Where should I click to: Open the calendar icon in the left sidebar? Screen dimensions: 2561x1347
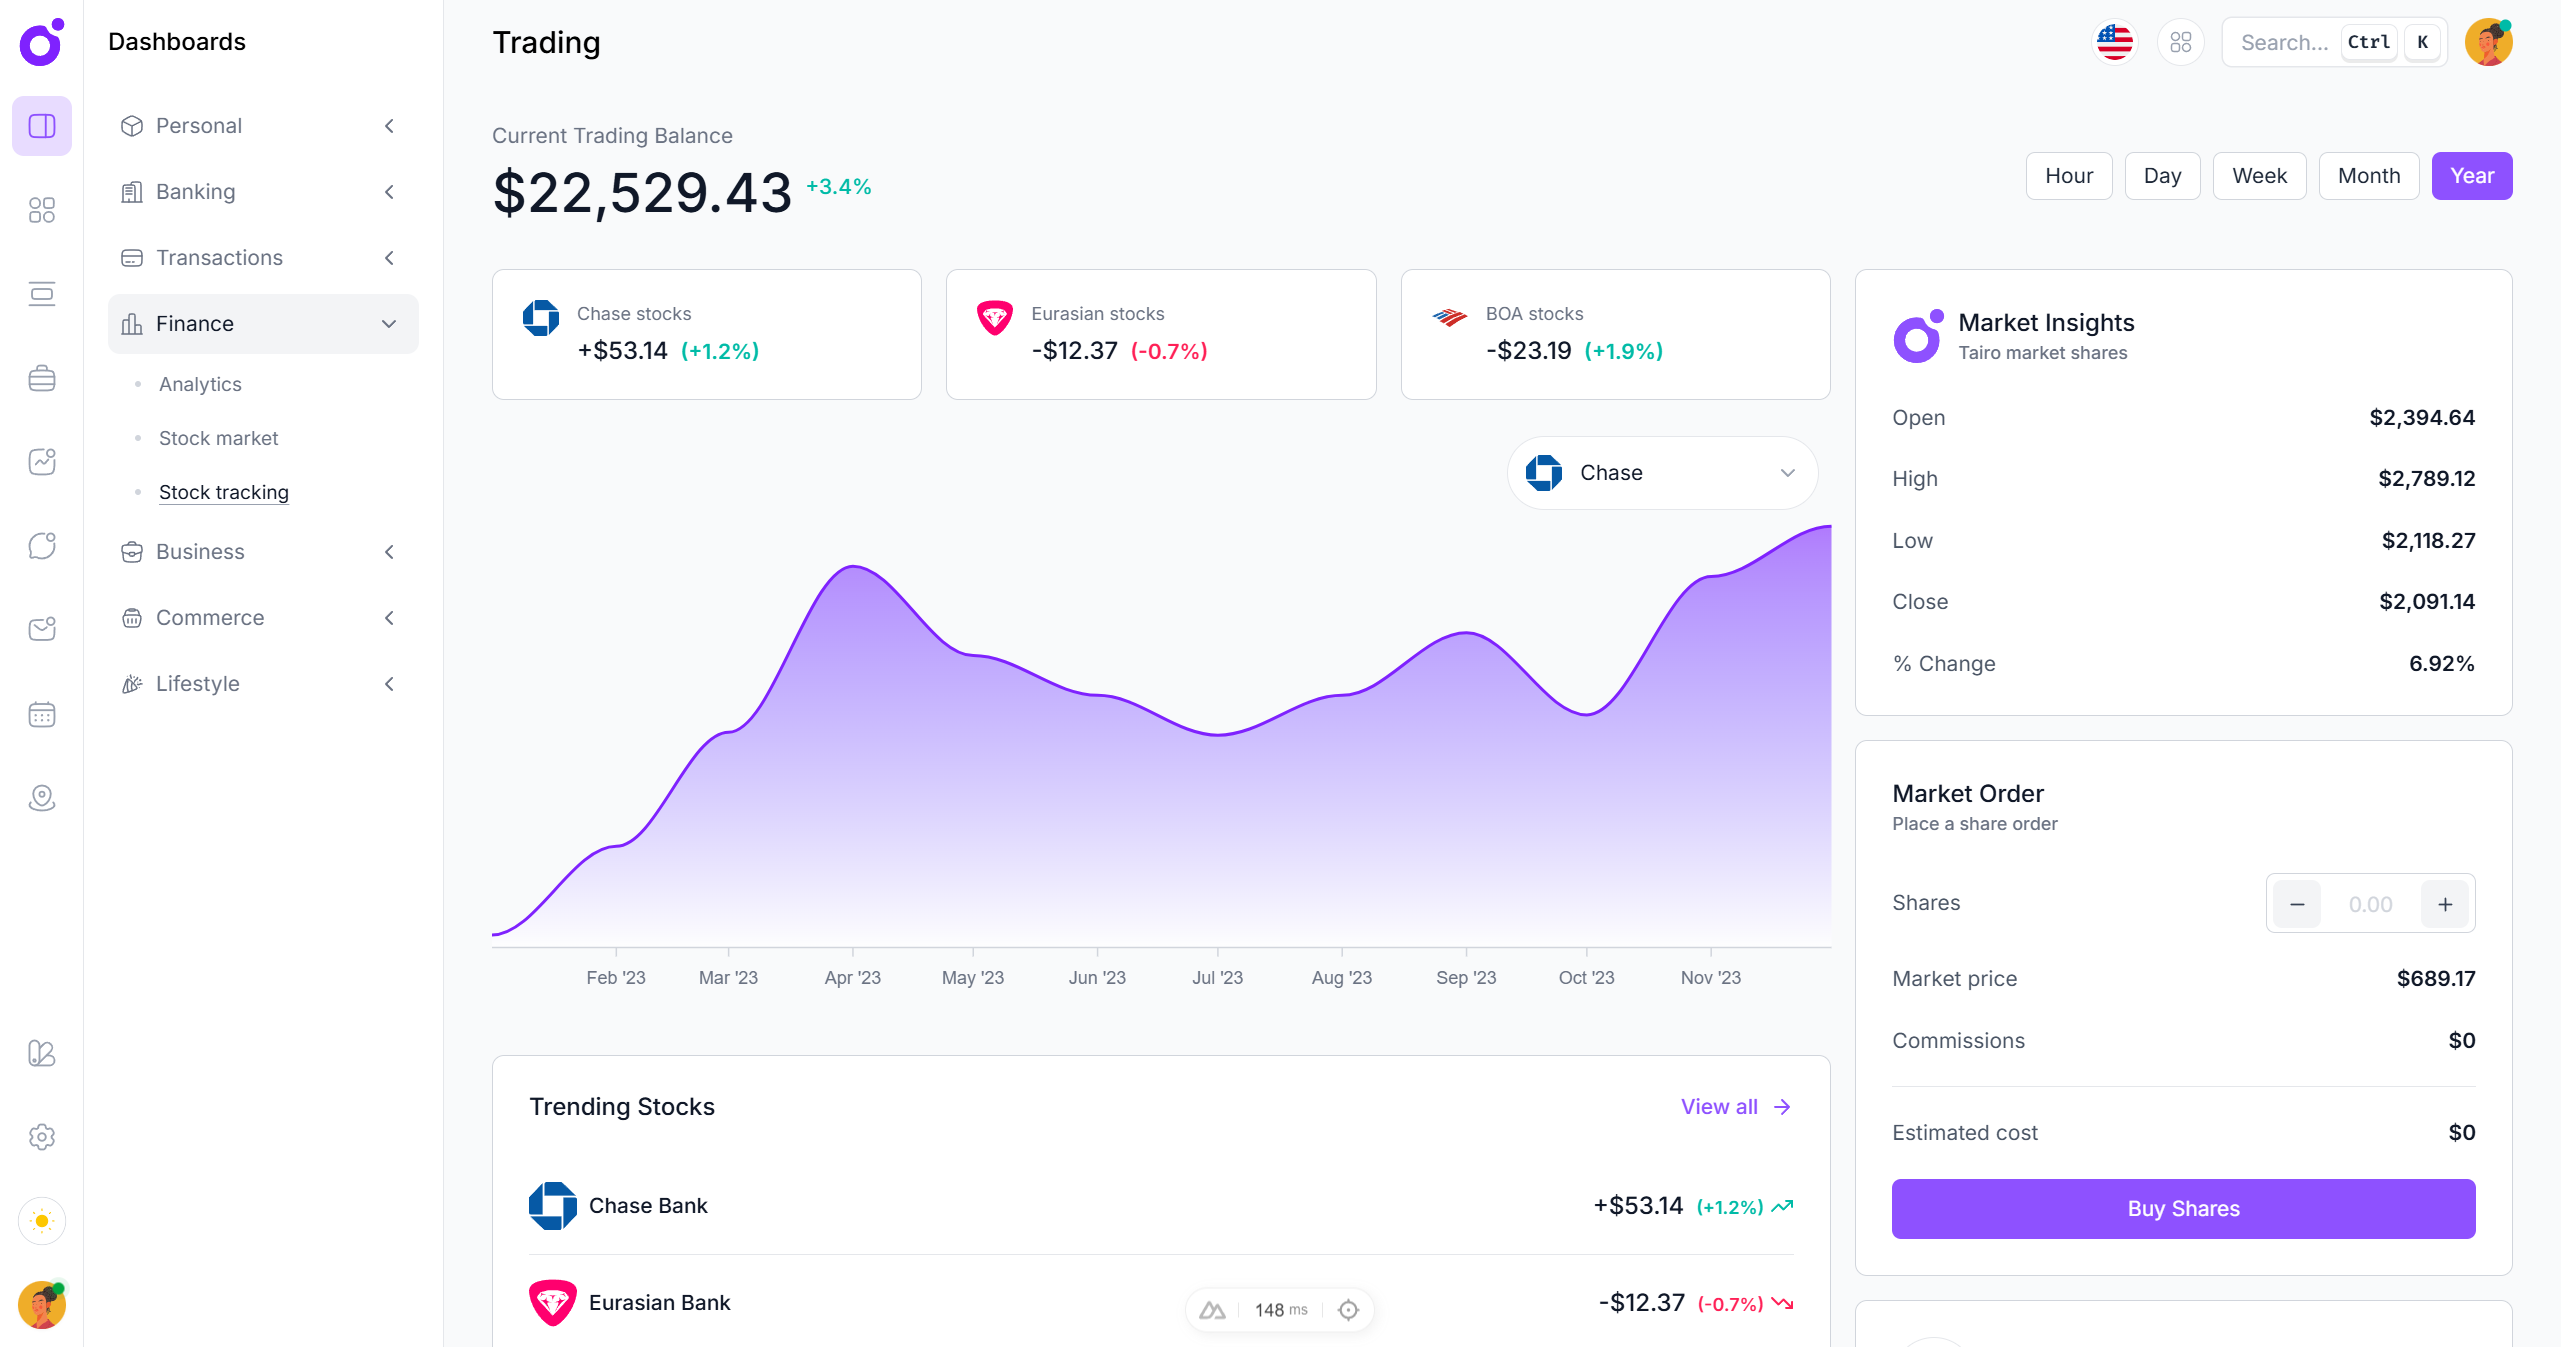[42, 714]
